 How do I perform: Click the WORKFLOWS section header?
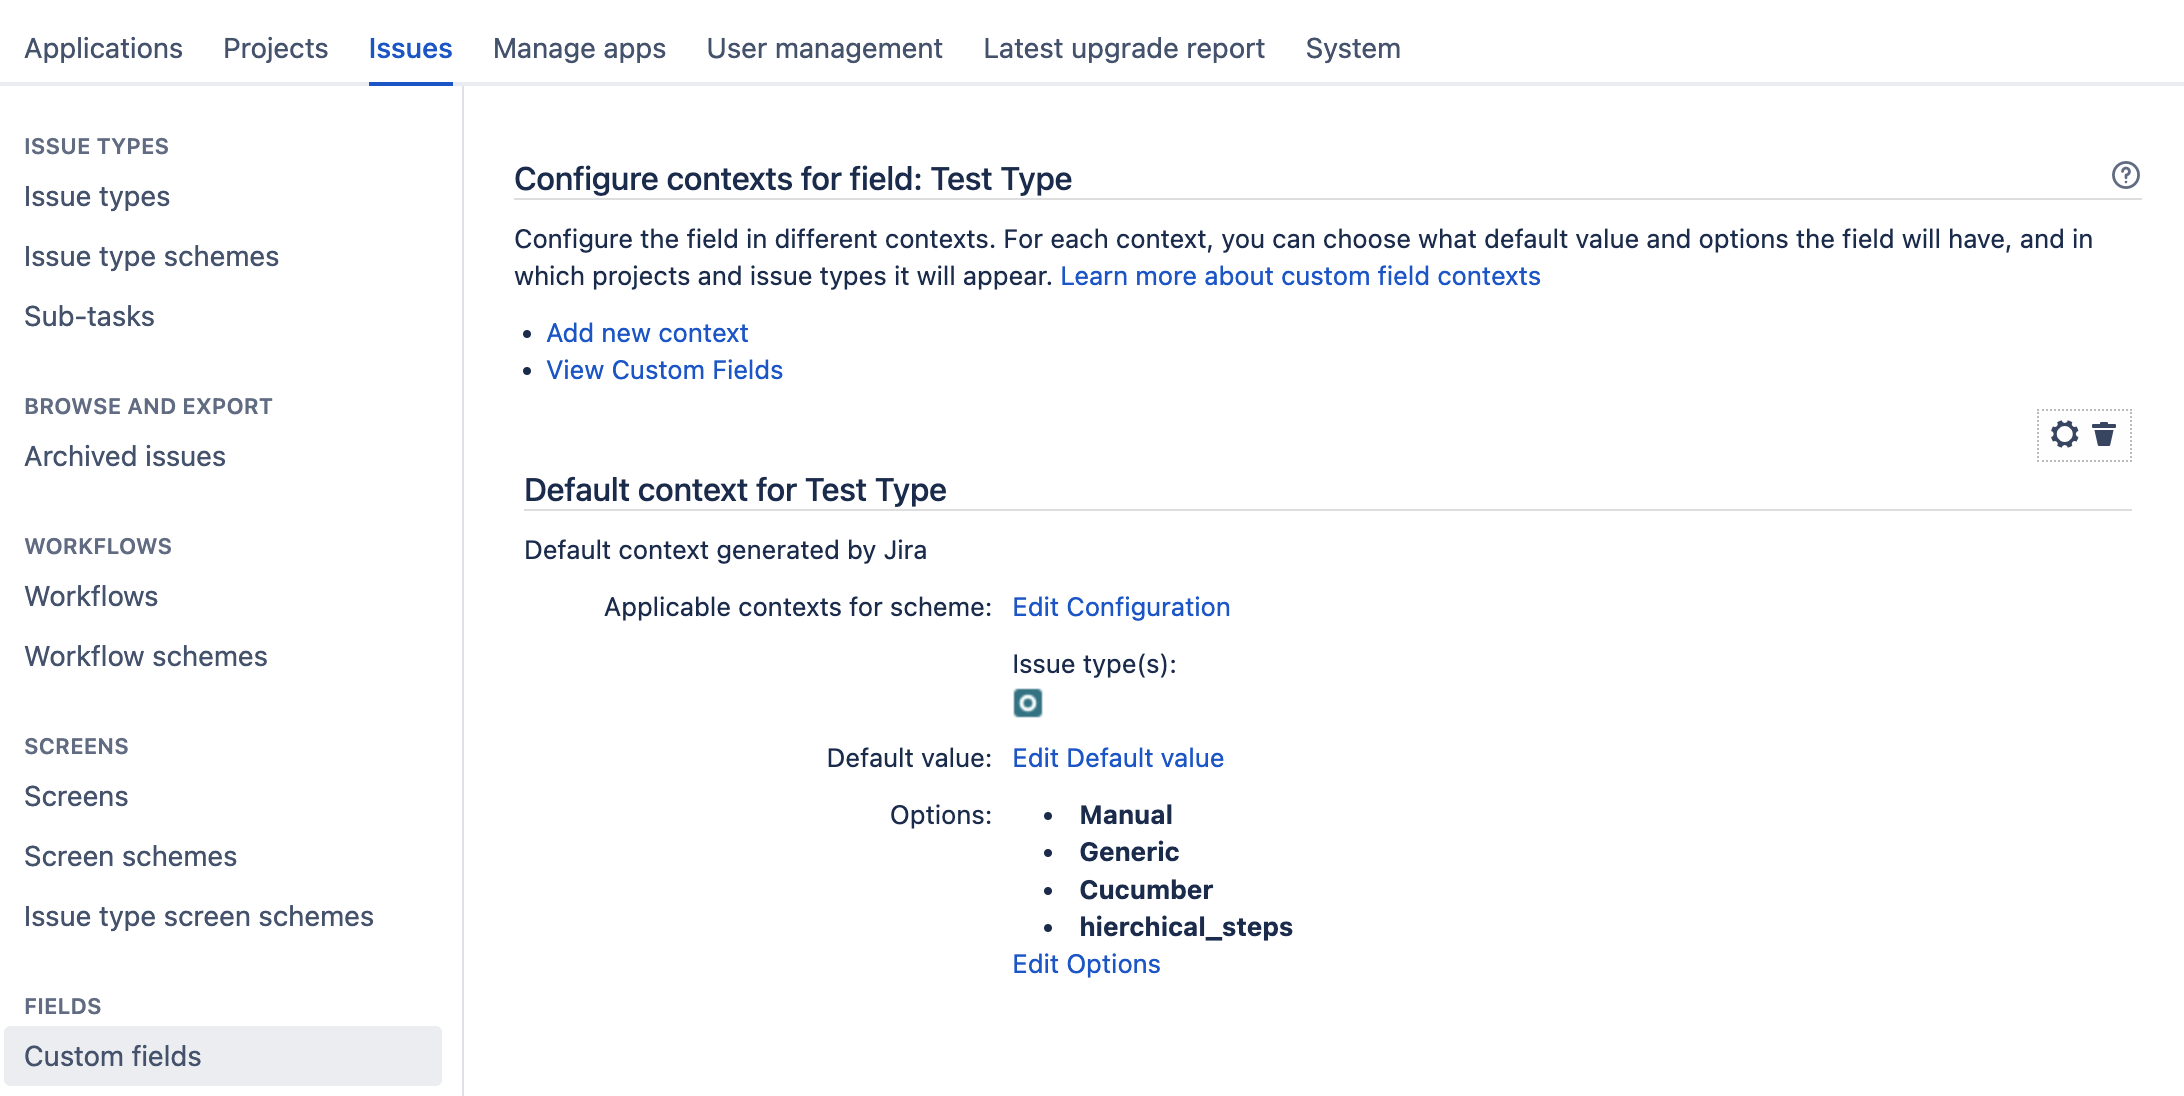98,546
